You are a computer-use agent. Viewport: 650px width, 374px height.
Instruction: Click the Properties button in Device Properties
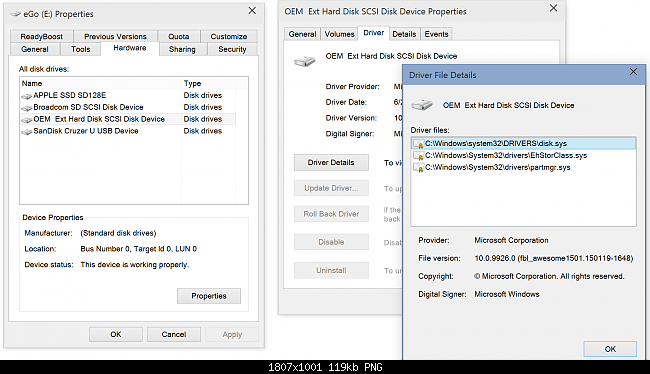[x=209, y=296]
